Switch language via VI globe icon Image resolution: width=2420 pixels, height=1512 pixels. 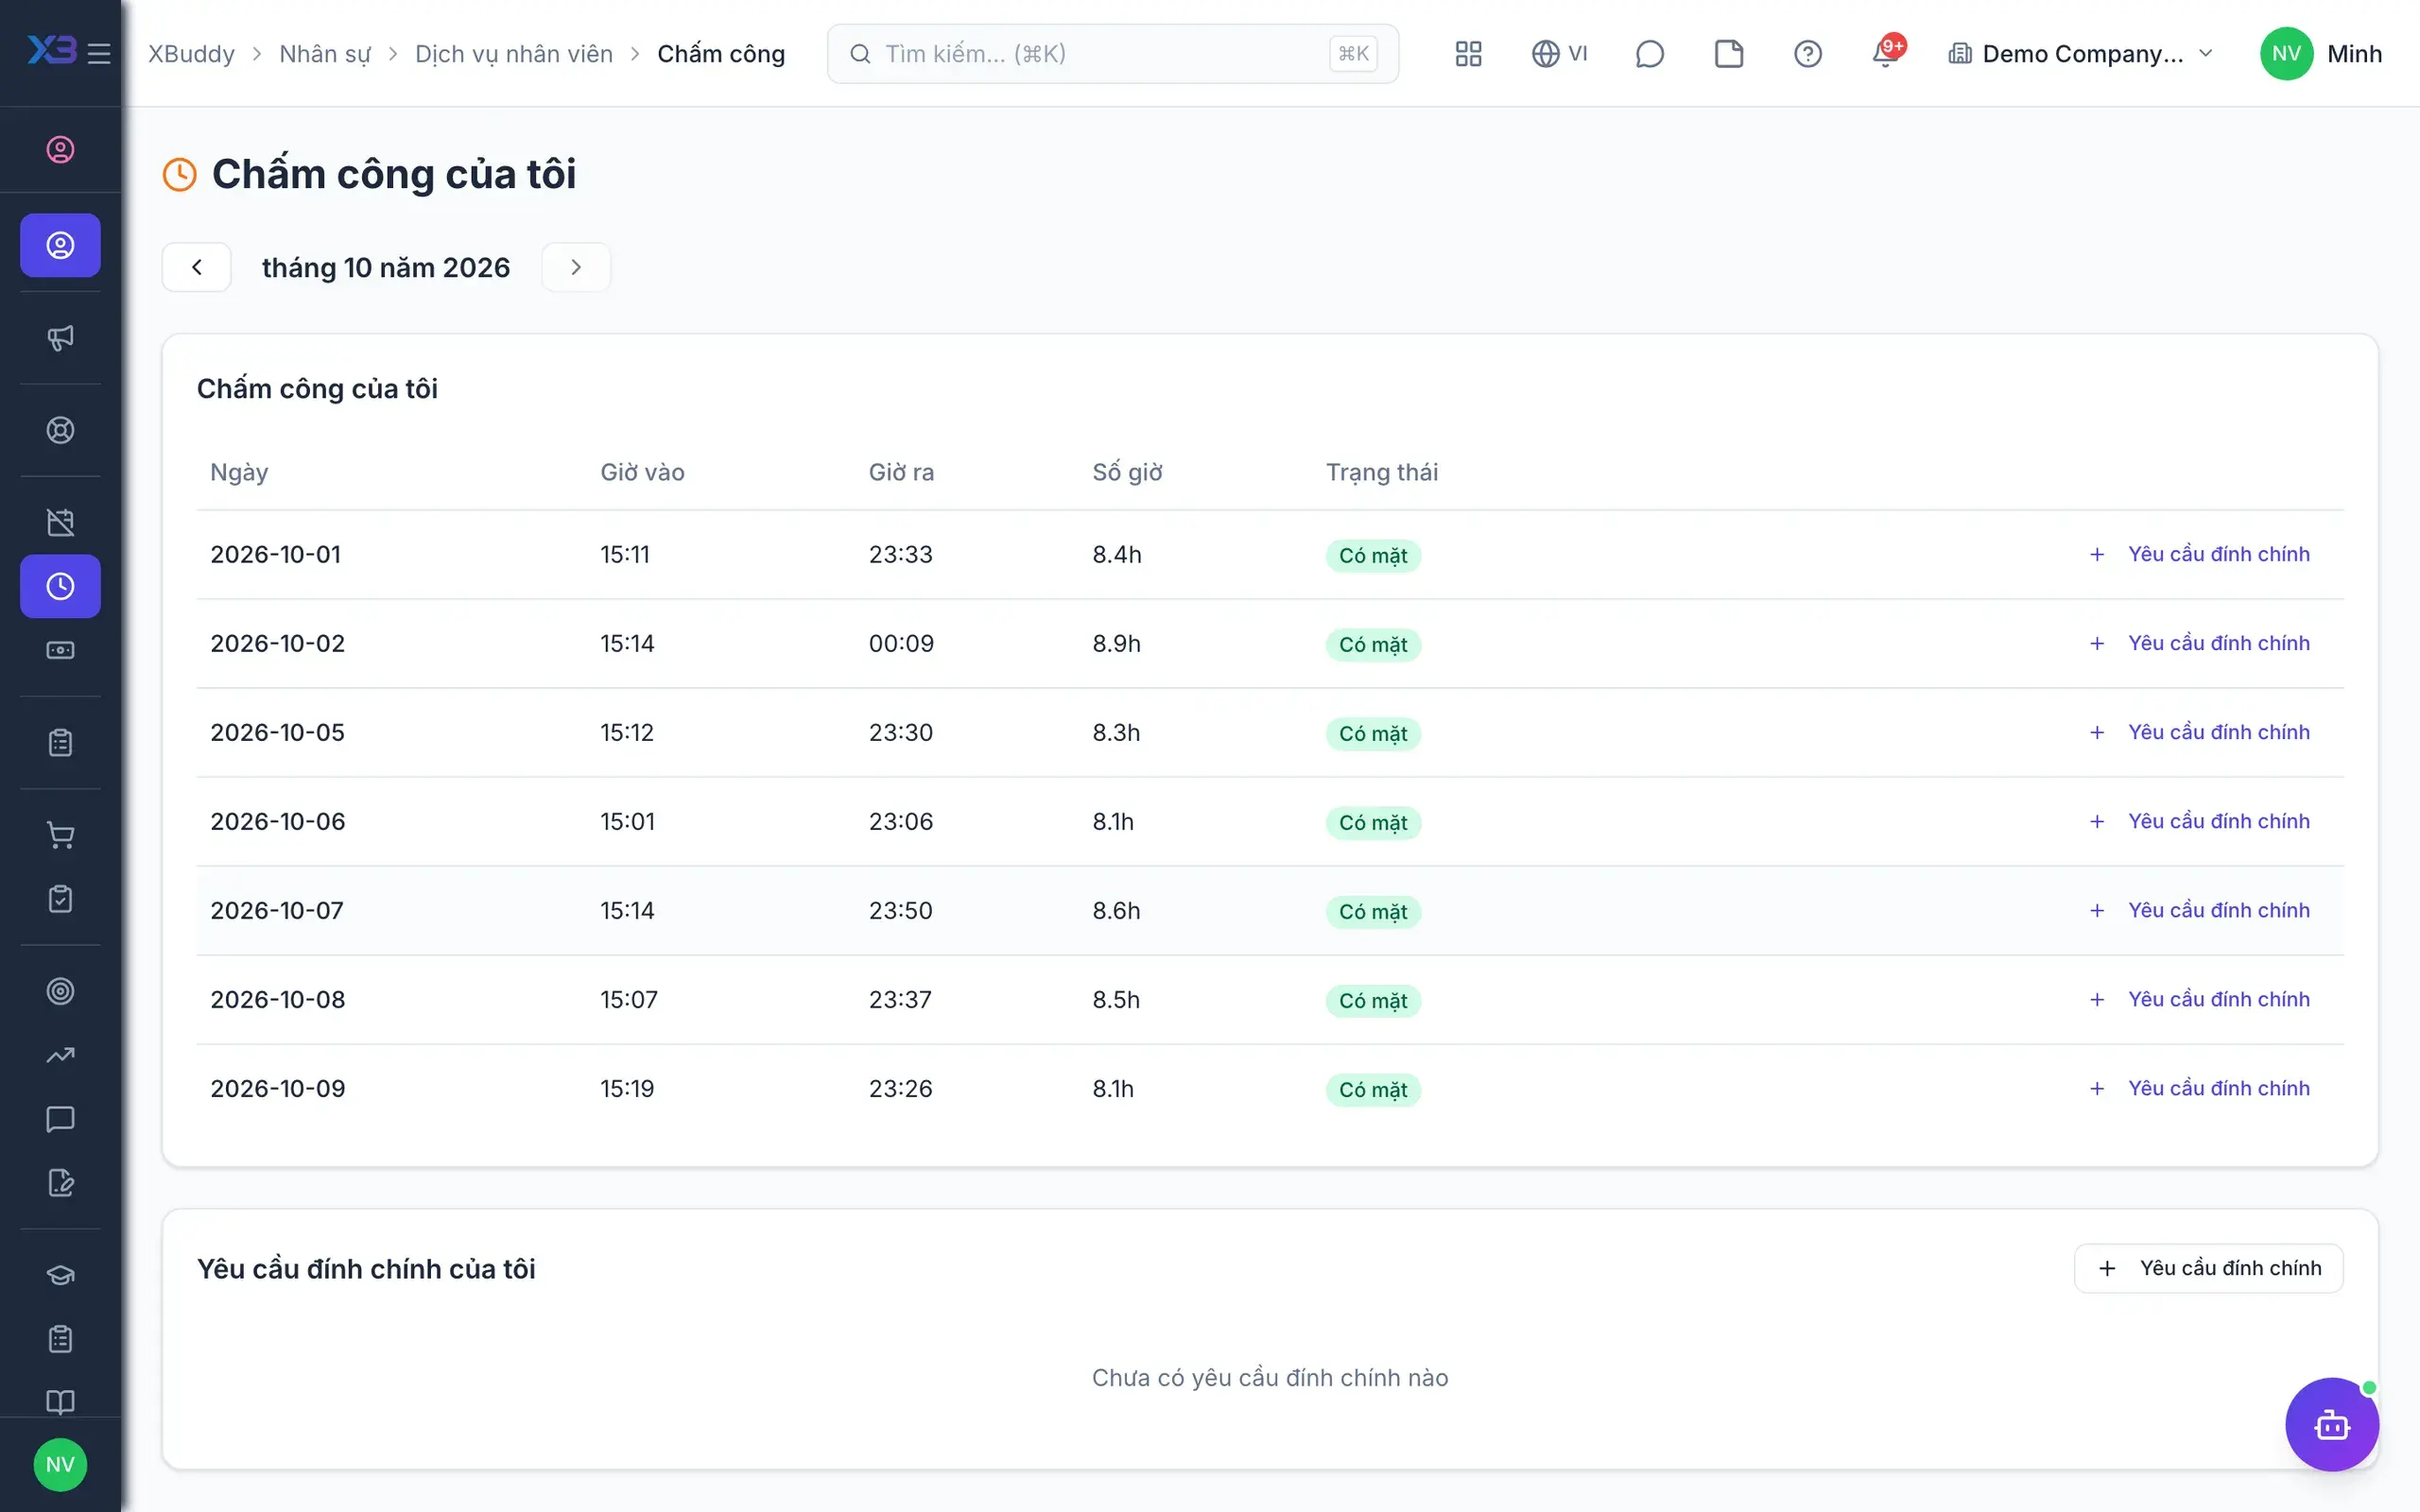1559,54
